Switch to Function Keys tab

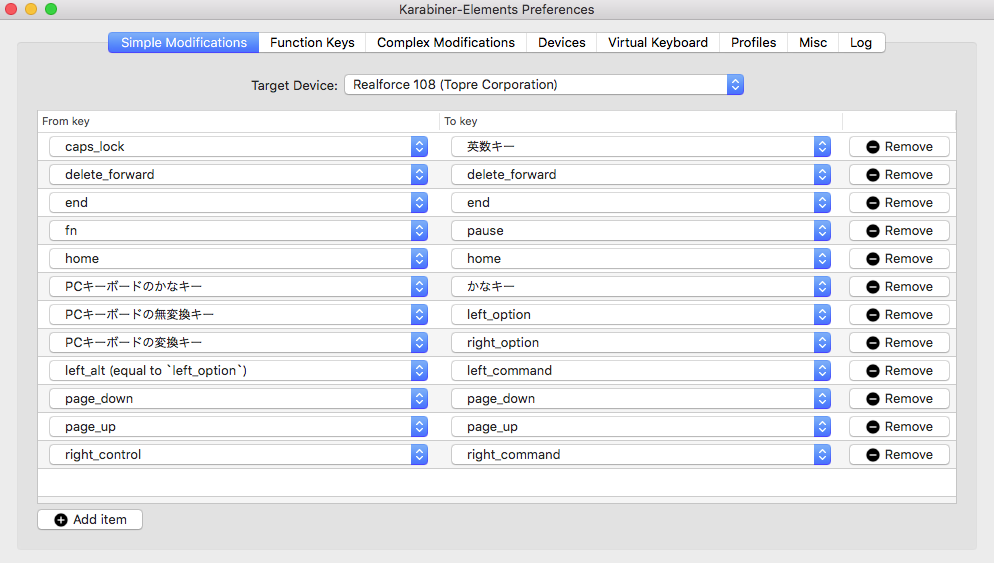[312, 42]
